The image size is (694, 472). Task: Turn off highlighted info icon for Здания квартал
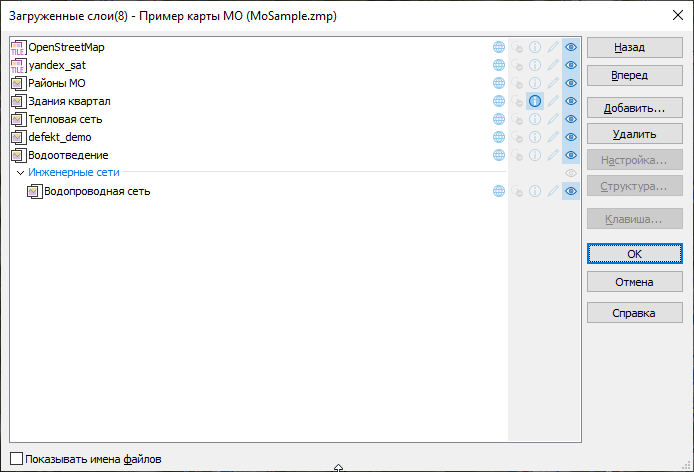(x=535, y=101)
